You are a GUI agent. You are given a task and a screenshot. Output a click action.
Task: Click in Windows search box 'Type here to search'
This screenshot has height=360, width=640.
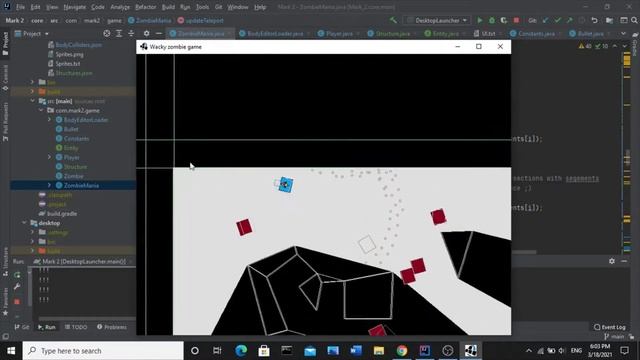point(103,351)
